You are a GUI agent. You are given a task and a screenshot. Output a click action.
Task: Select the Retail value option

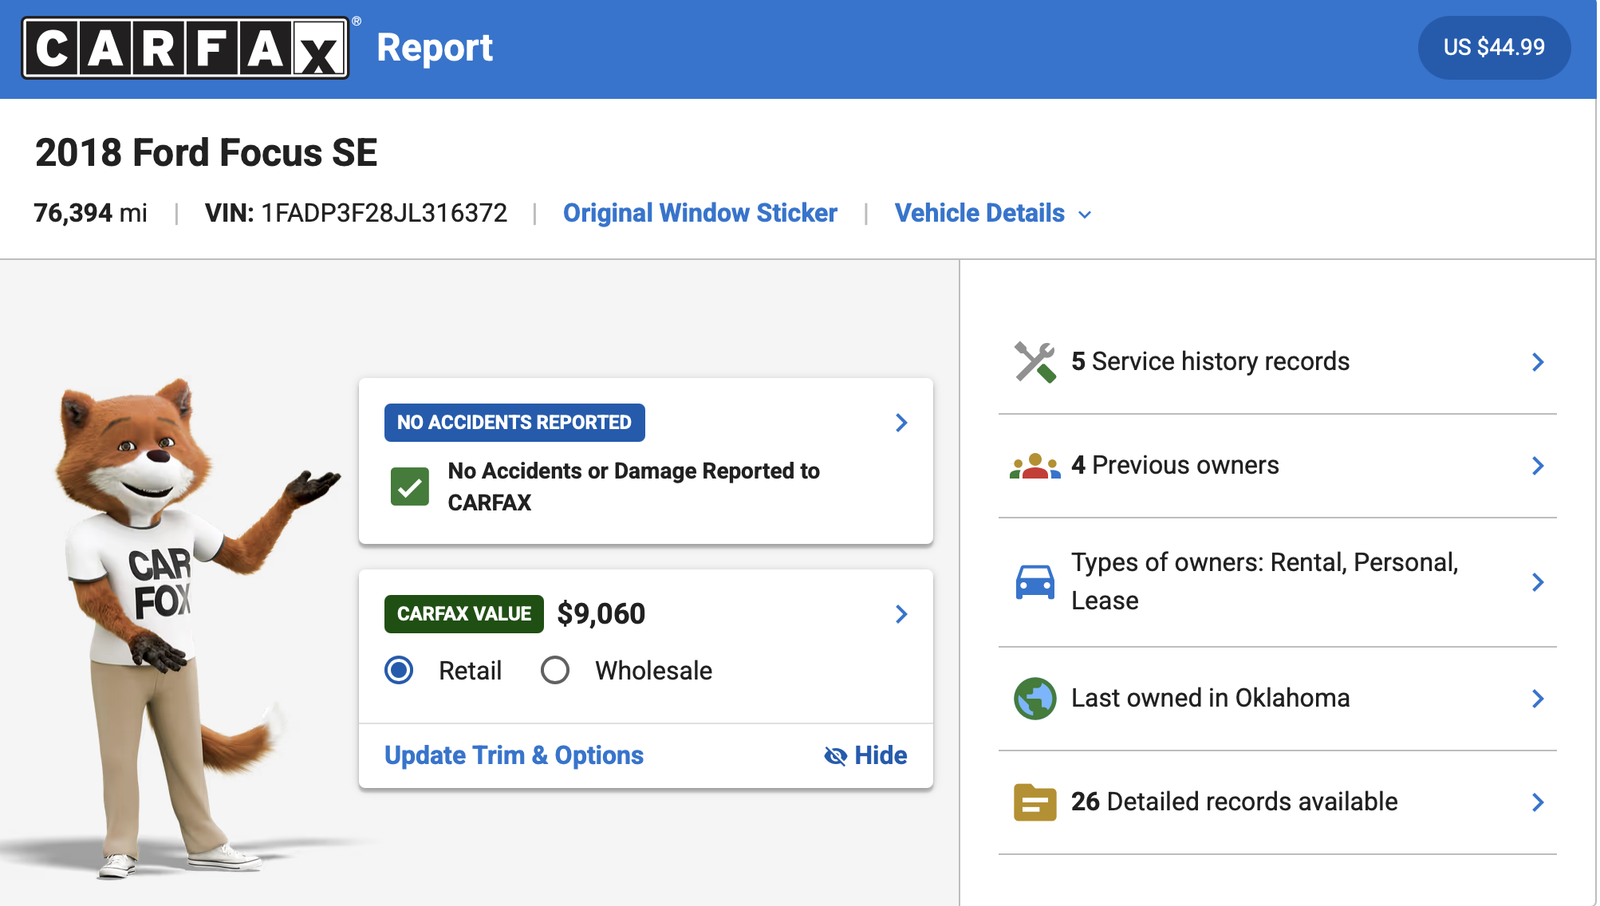click(x=399, y=670)
